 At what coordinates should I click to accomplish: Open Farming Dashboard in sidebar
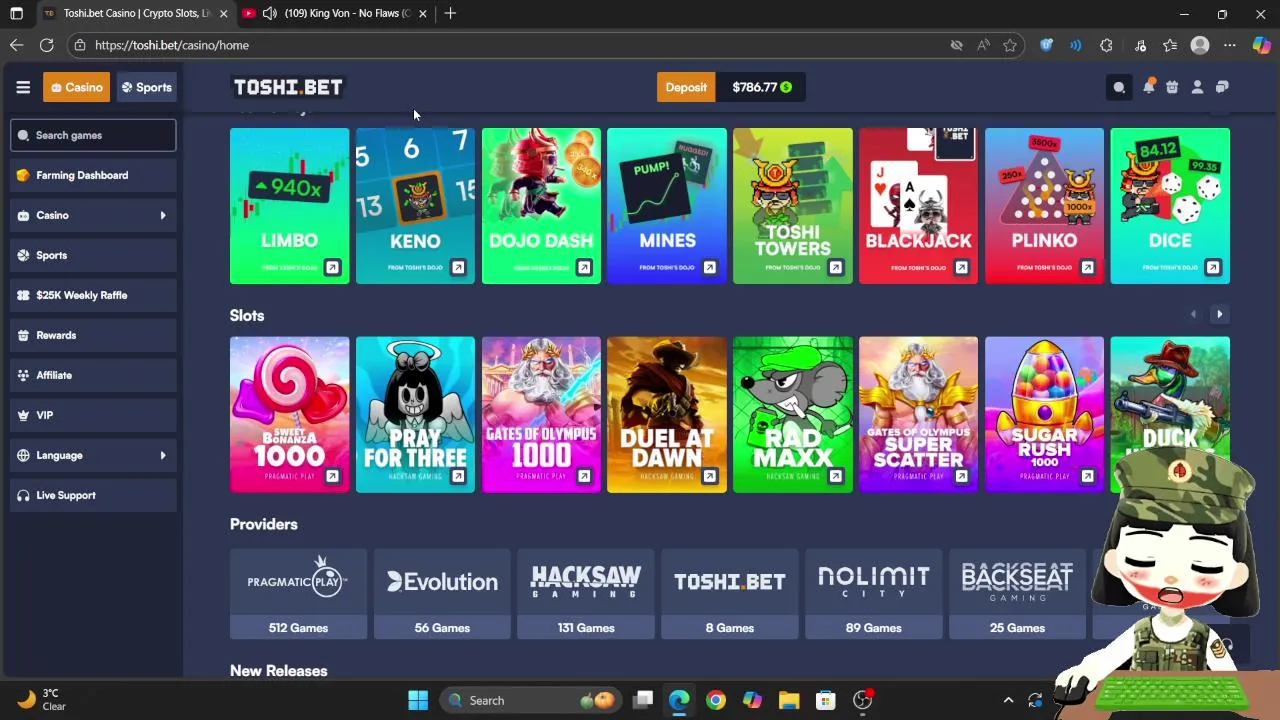[x=93, y=175]
